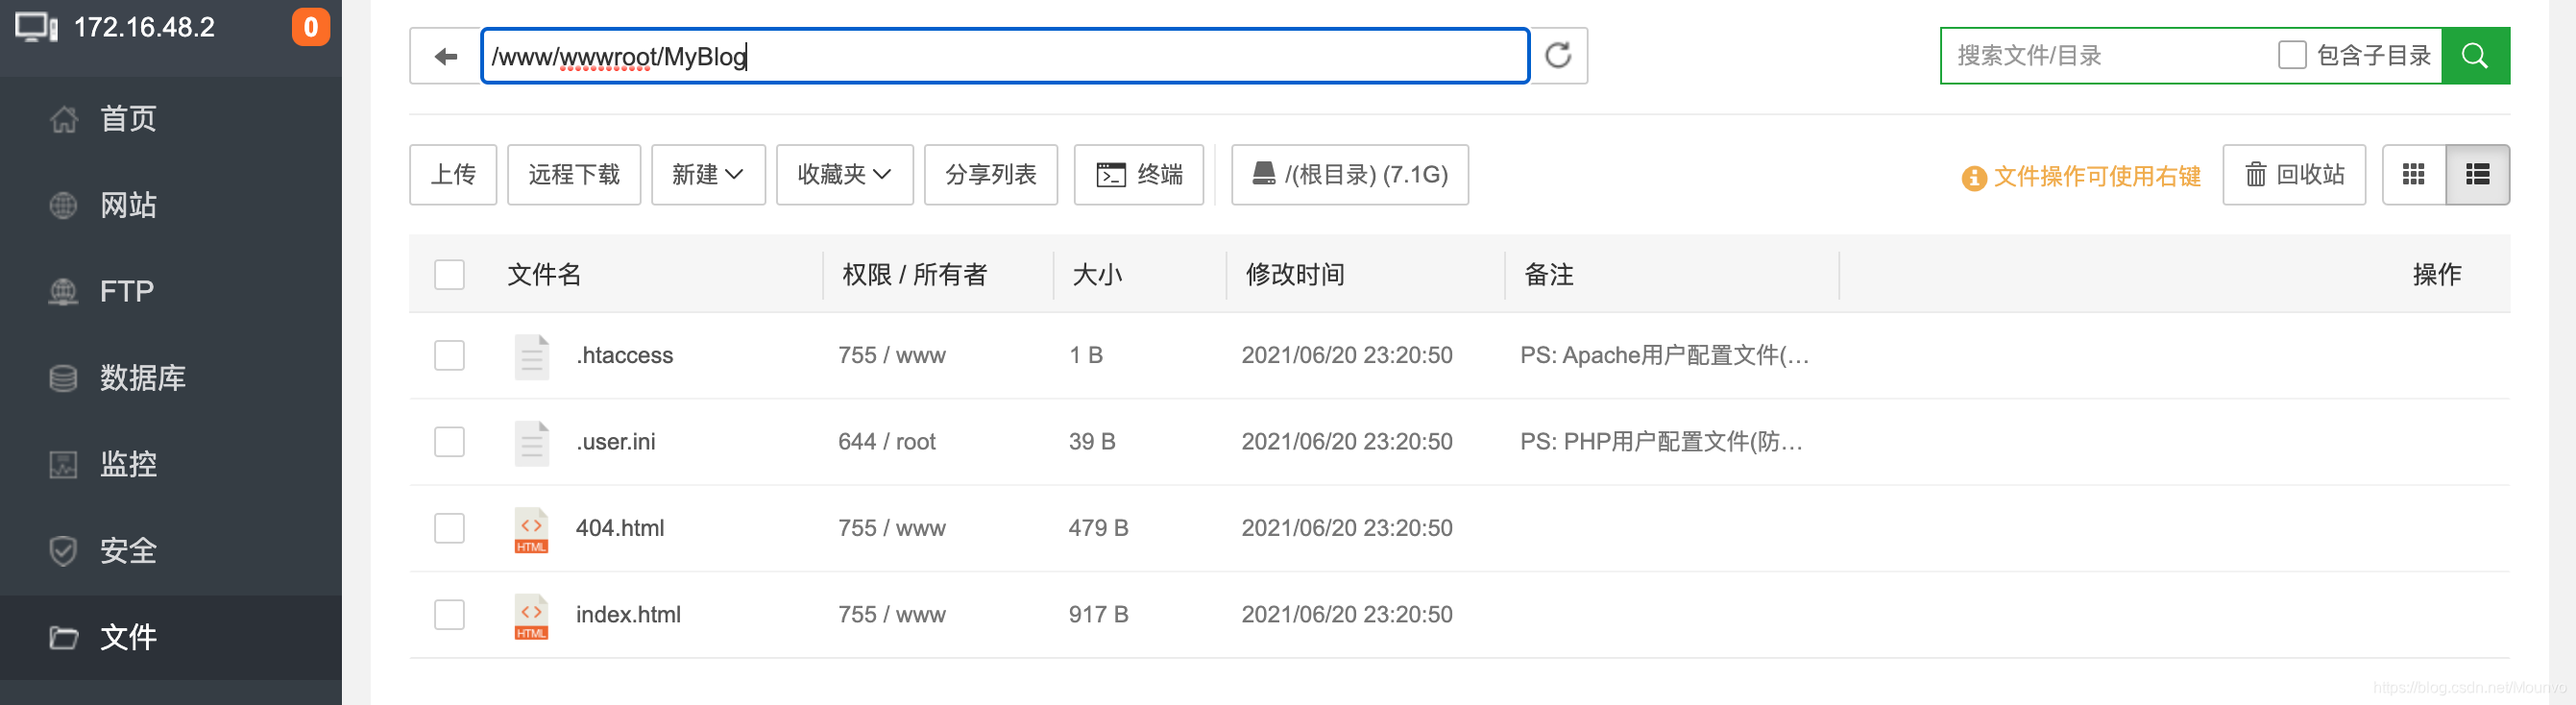Check the box for .htaccess
Image resolution: width=2576 pixels, height=705 pixels.
(450, 355)
